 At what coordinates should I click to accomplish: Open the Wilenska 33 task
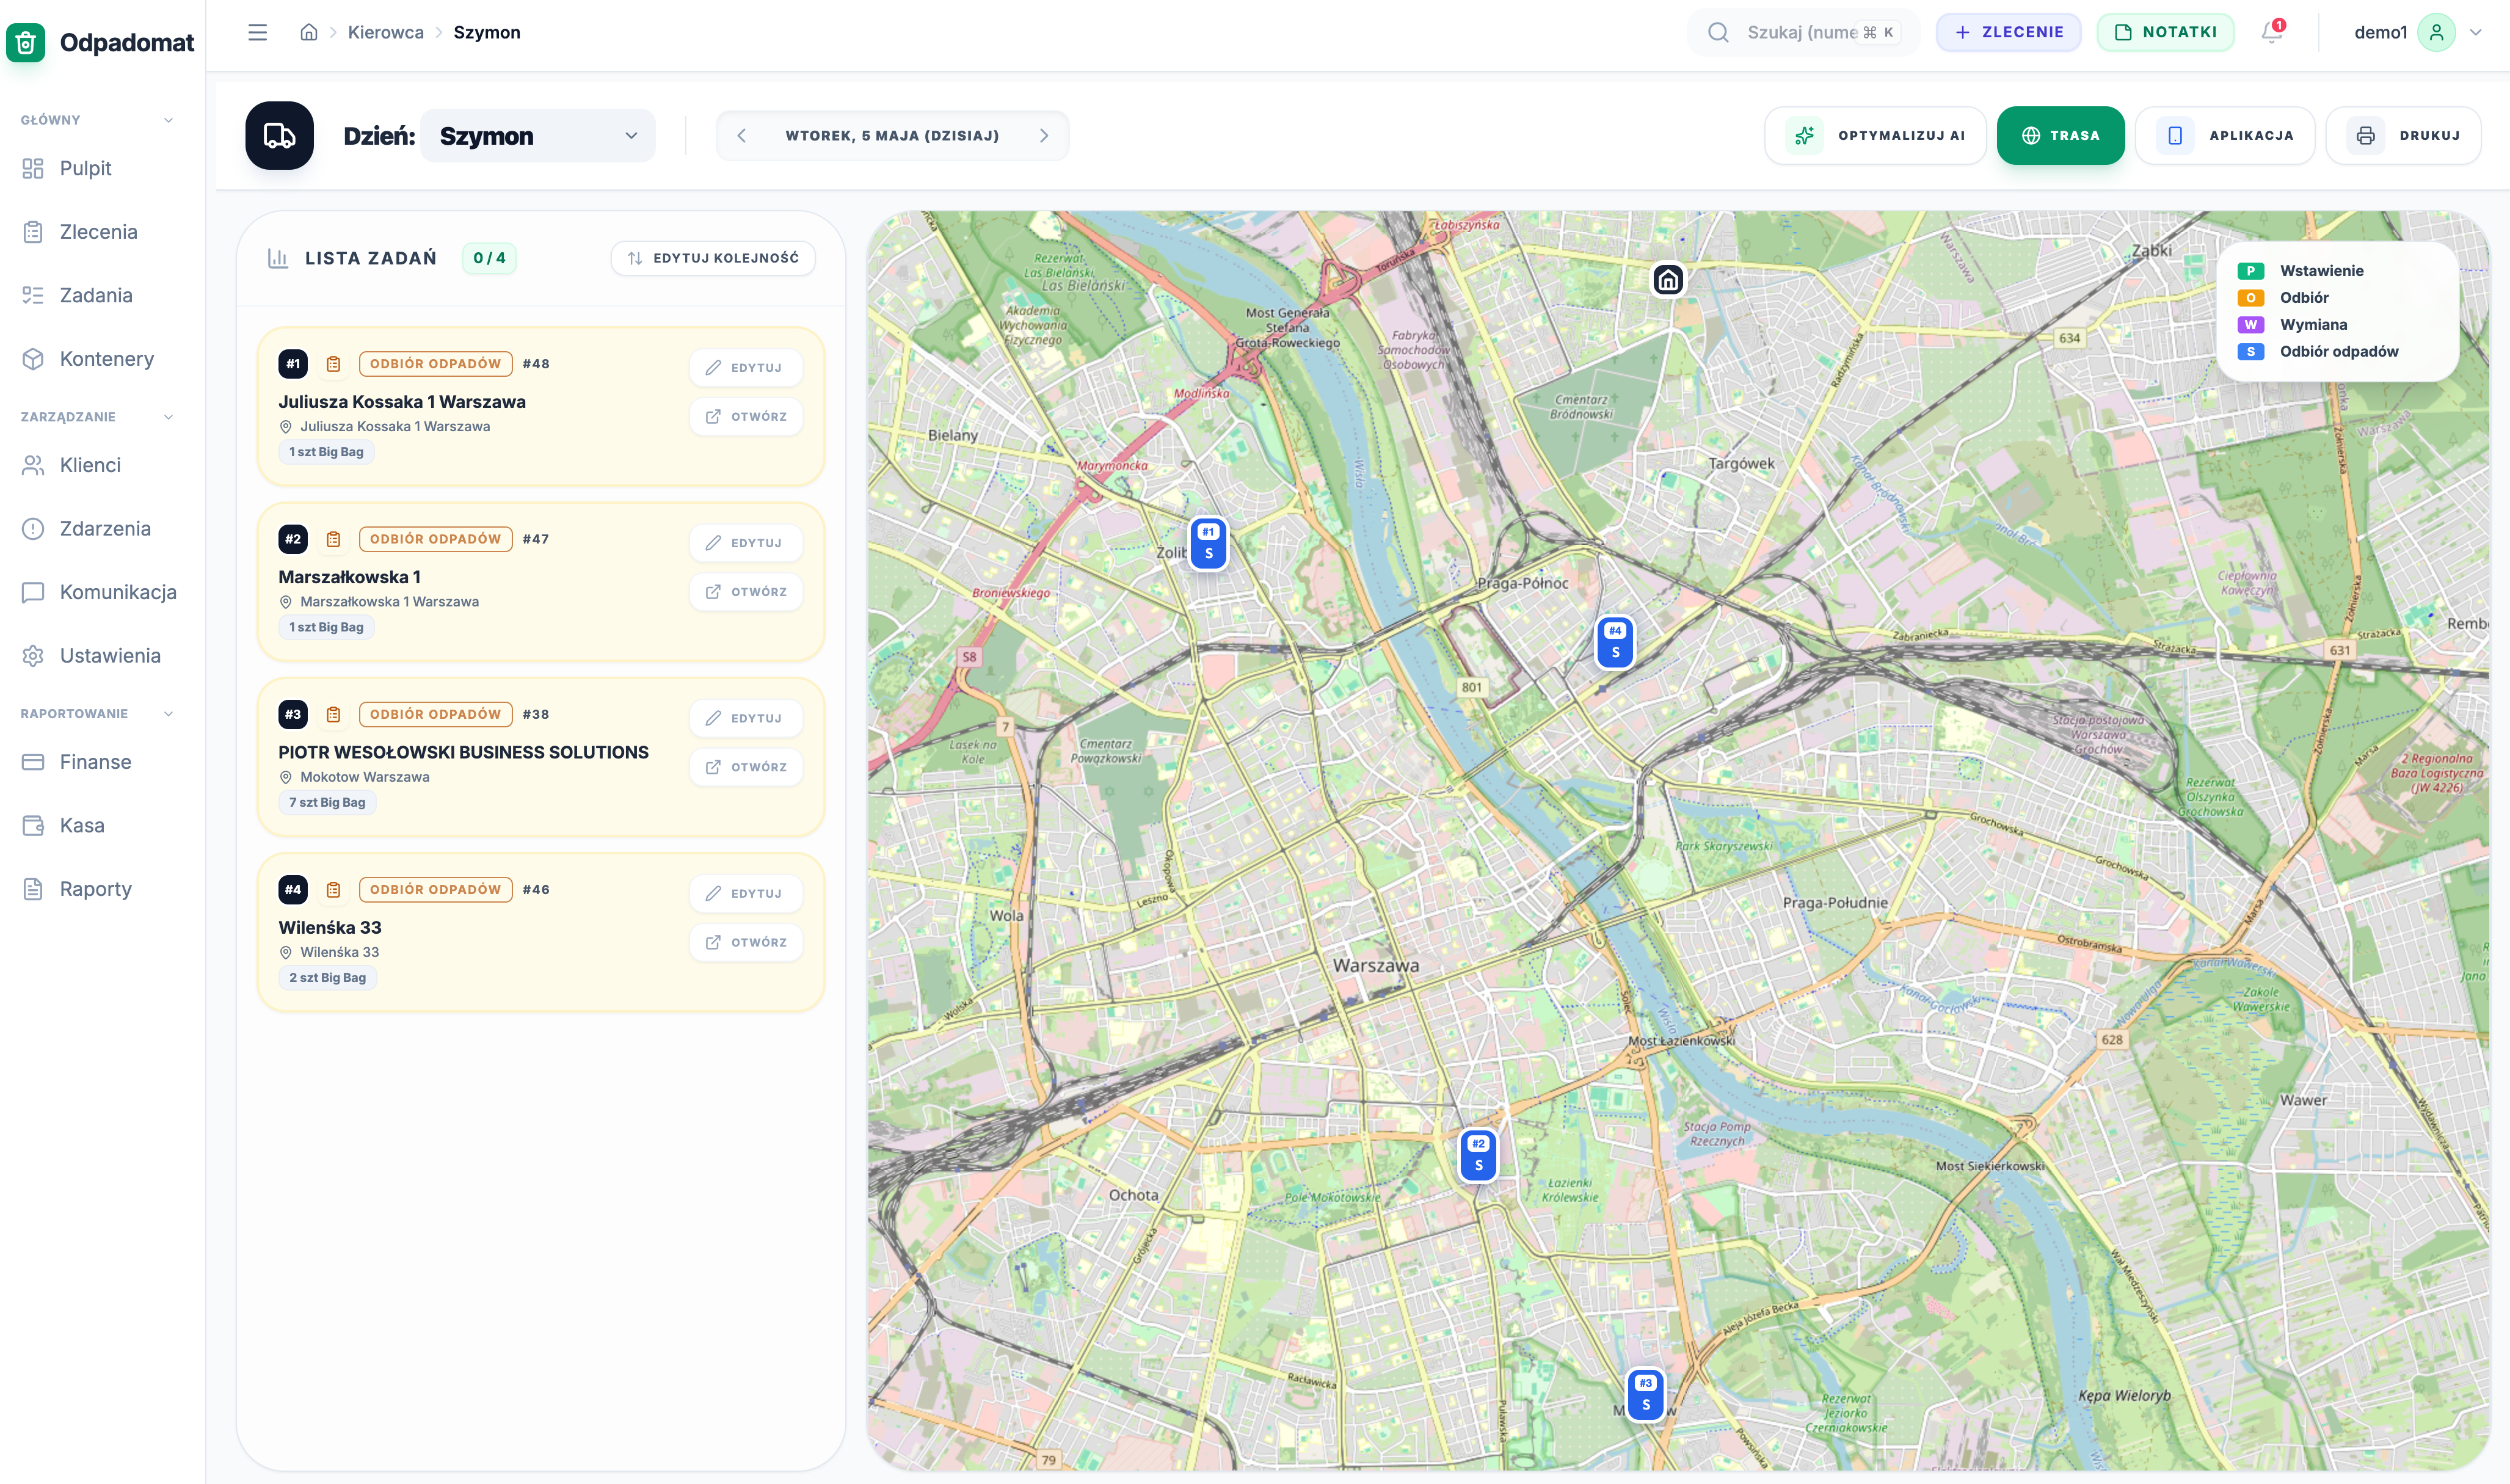[746, 942]
